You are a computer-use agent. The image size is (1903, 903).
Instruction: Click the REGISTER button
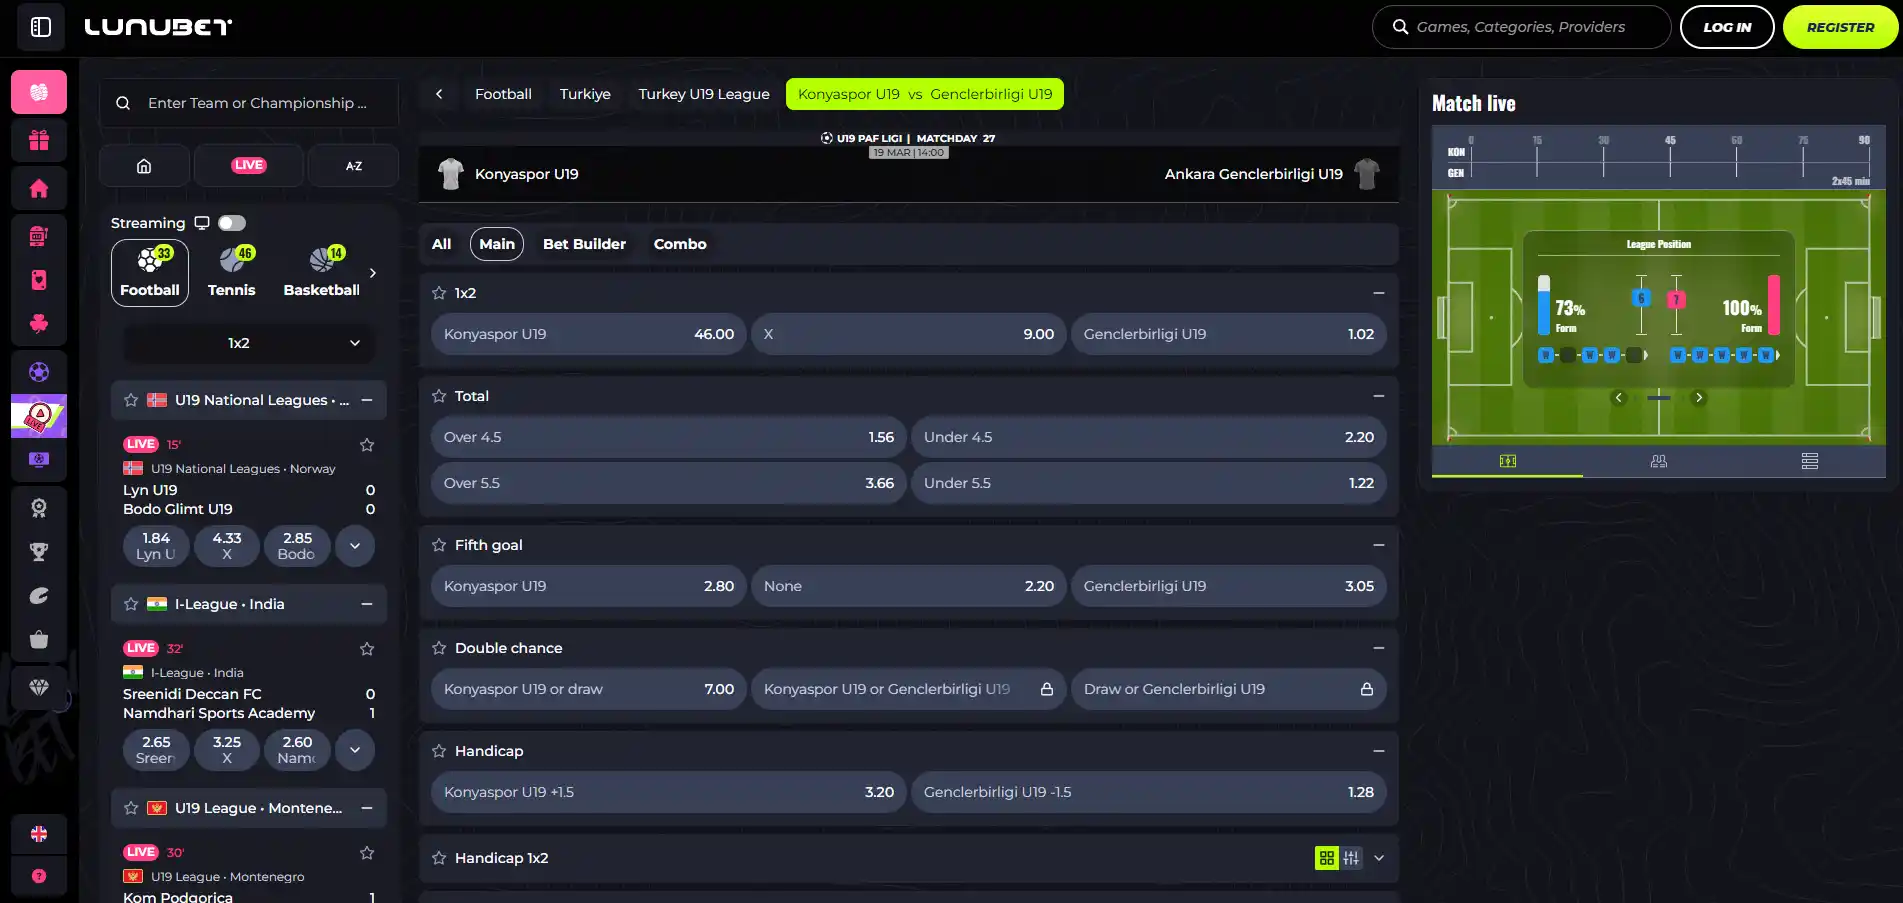(x=1840, y=27)
